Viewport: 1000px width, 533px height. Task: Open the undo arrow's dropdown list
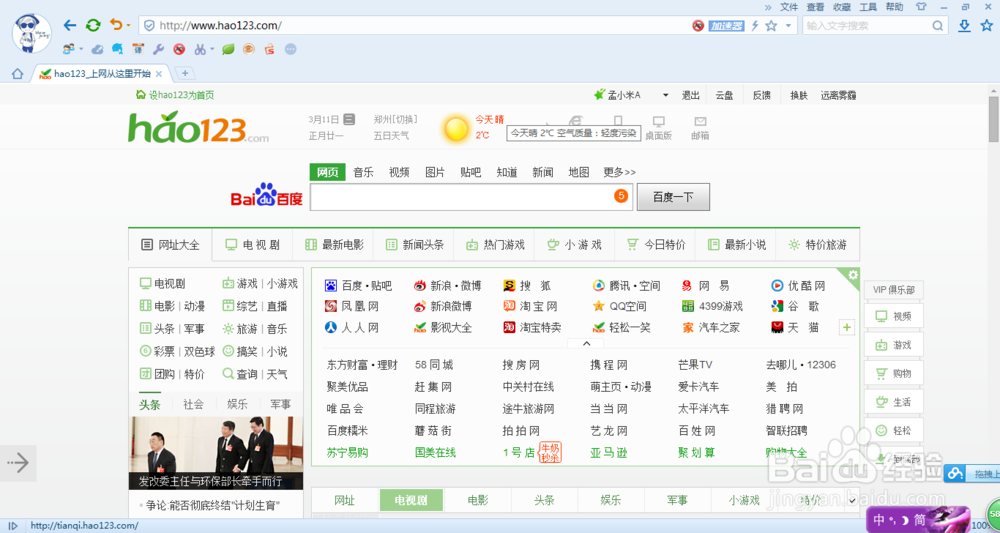(x=128, y=26)
